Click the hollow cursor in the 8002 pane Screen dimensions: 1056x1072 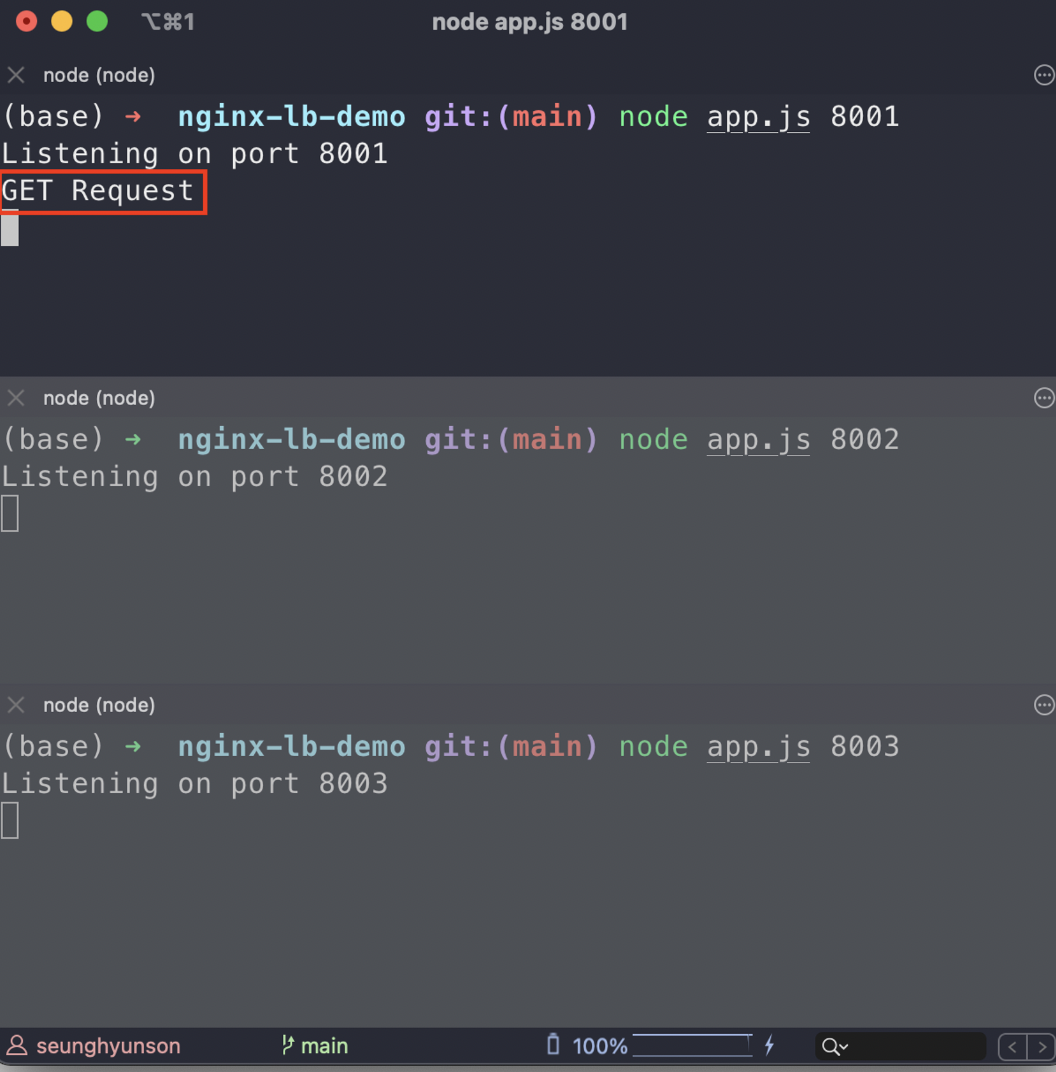[10, 513]
